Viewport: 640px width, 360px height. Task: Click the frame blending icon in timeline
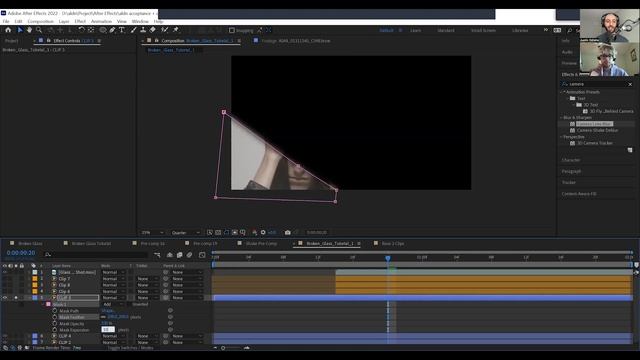tap(180, 255)
